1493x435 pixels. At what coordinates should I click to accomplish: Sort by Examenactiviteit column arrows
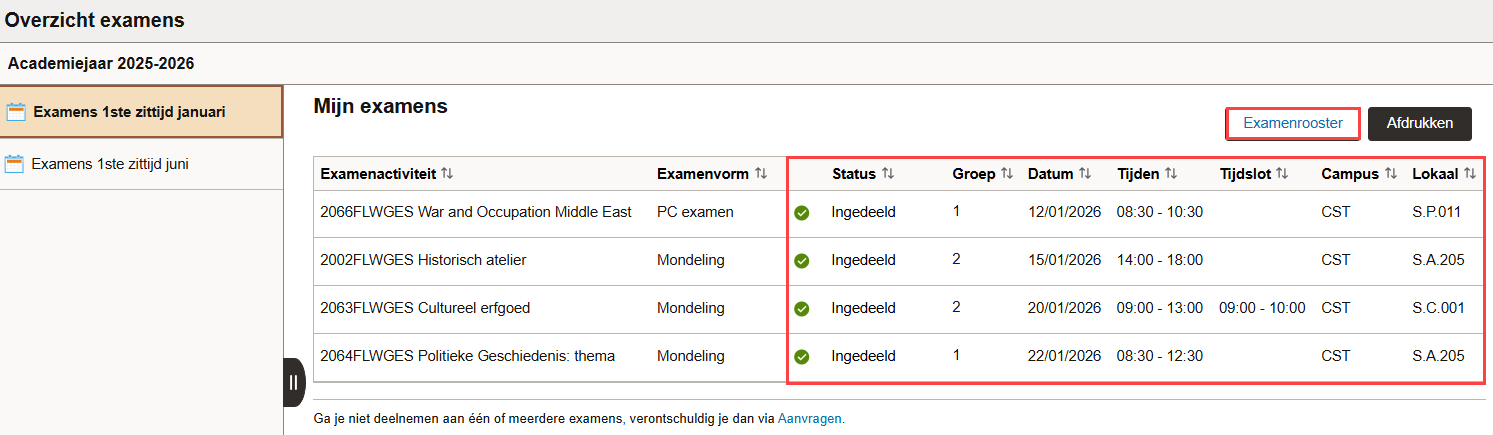[x=447, y=174]
